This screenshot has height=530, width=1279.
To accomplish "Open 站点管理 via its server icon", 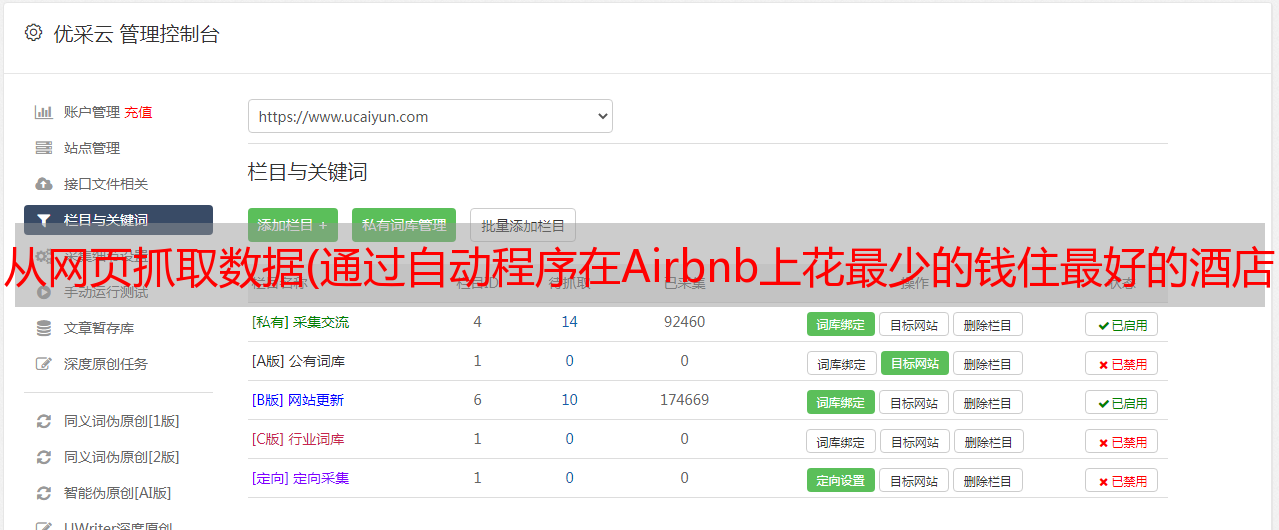I will pos(43,148).
